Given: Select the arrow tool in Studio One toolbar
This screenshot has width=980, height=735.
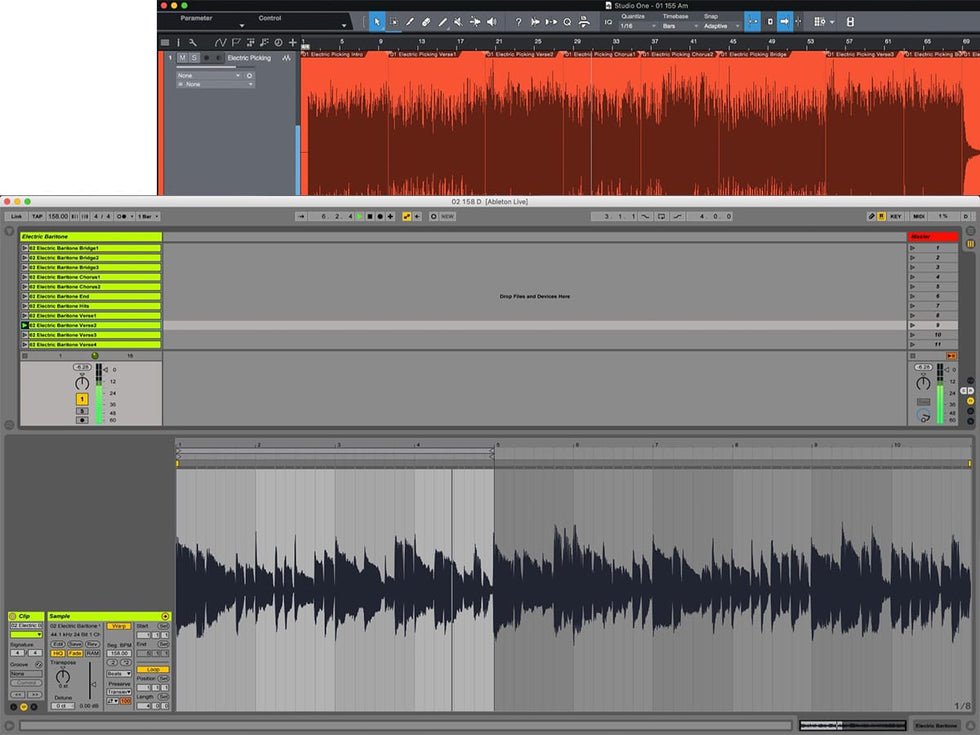Looking at the screenshot, I should point(377,21).
